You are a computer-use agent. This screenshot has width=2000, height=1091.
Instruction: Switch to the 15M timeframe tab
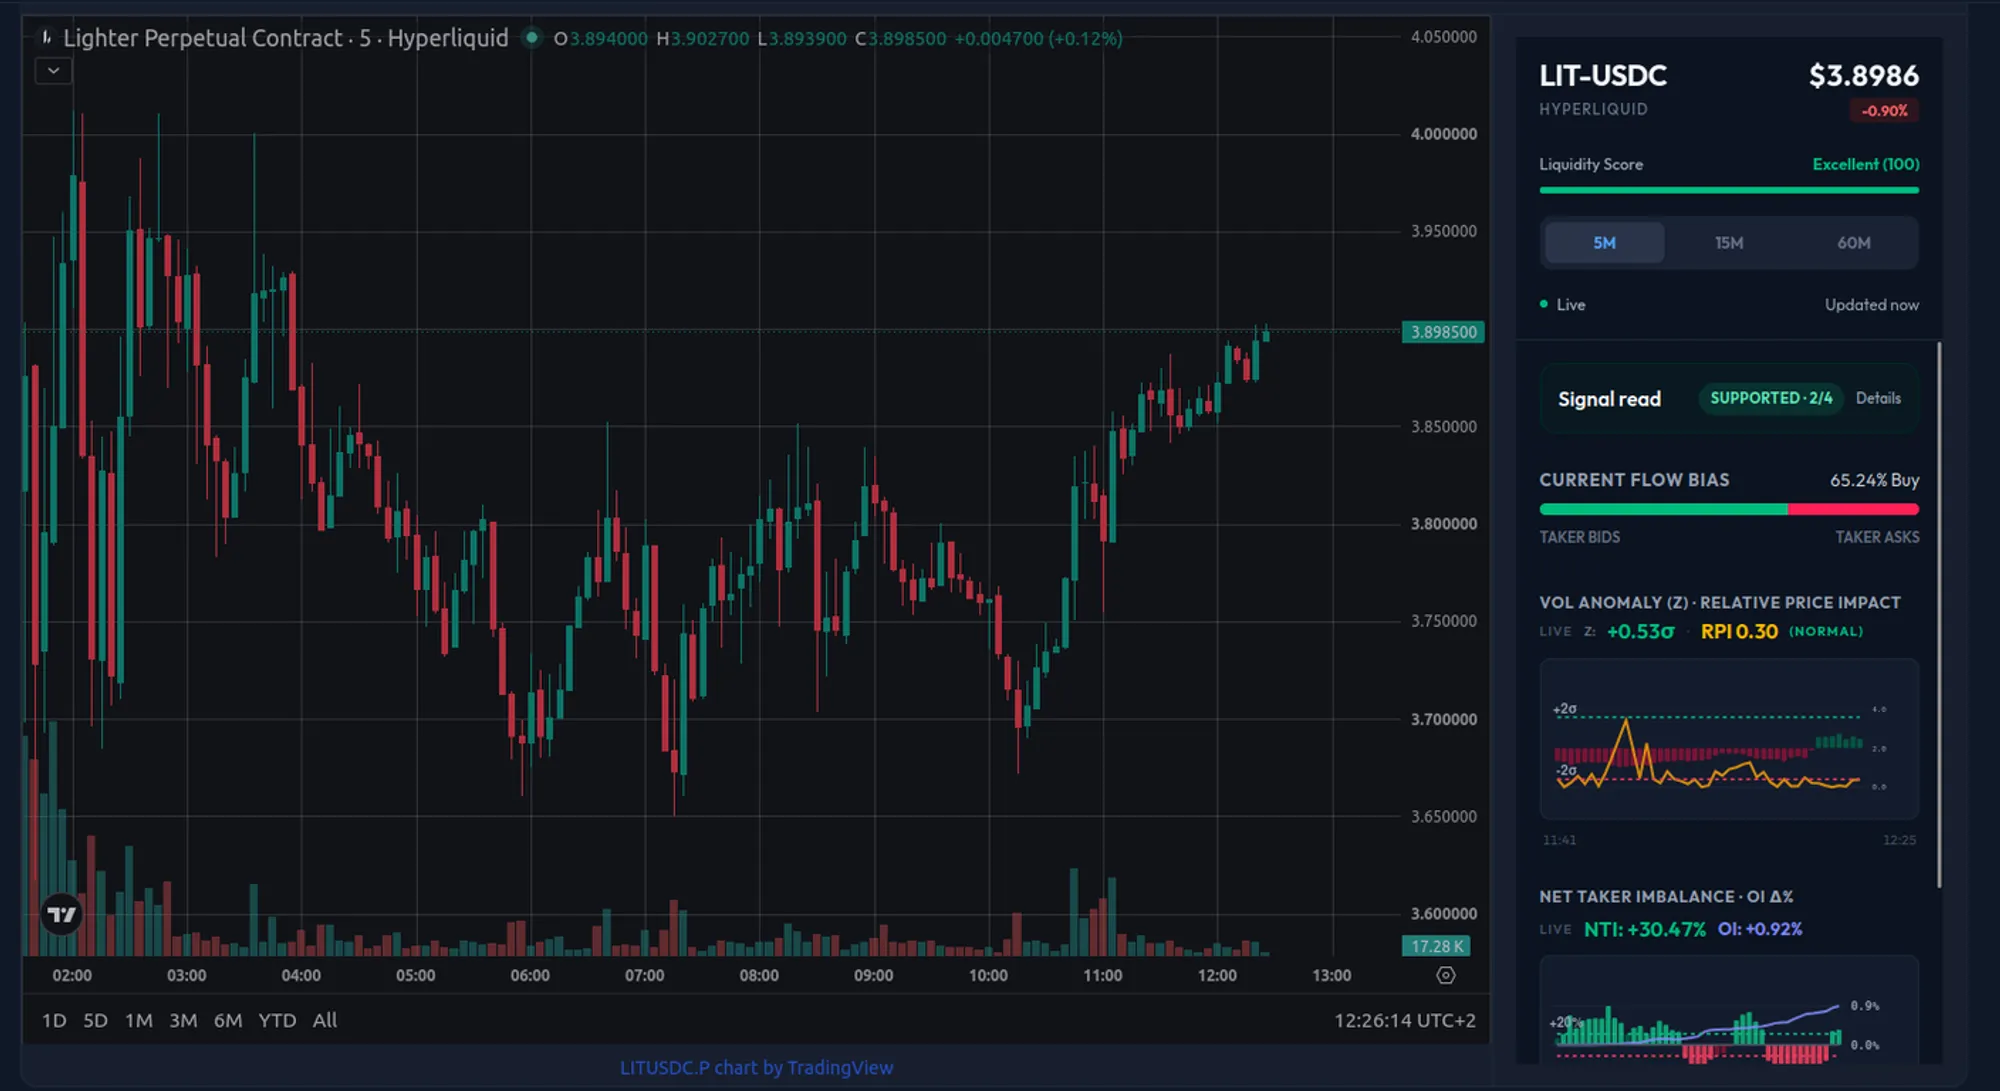pos(1729,243)
